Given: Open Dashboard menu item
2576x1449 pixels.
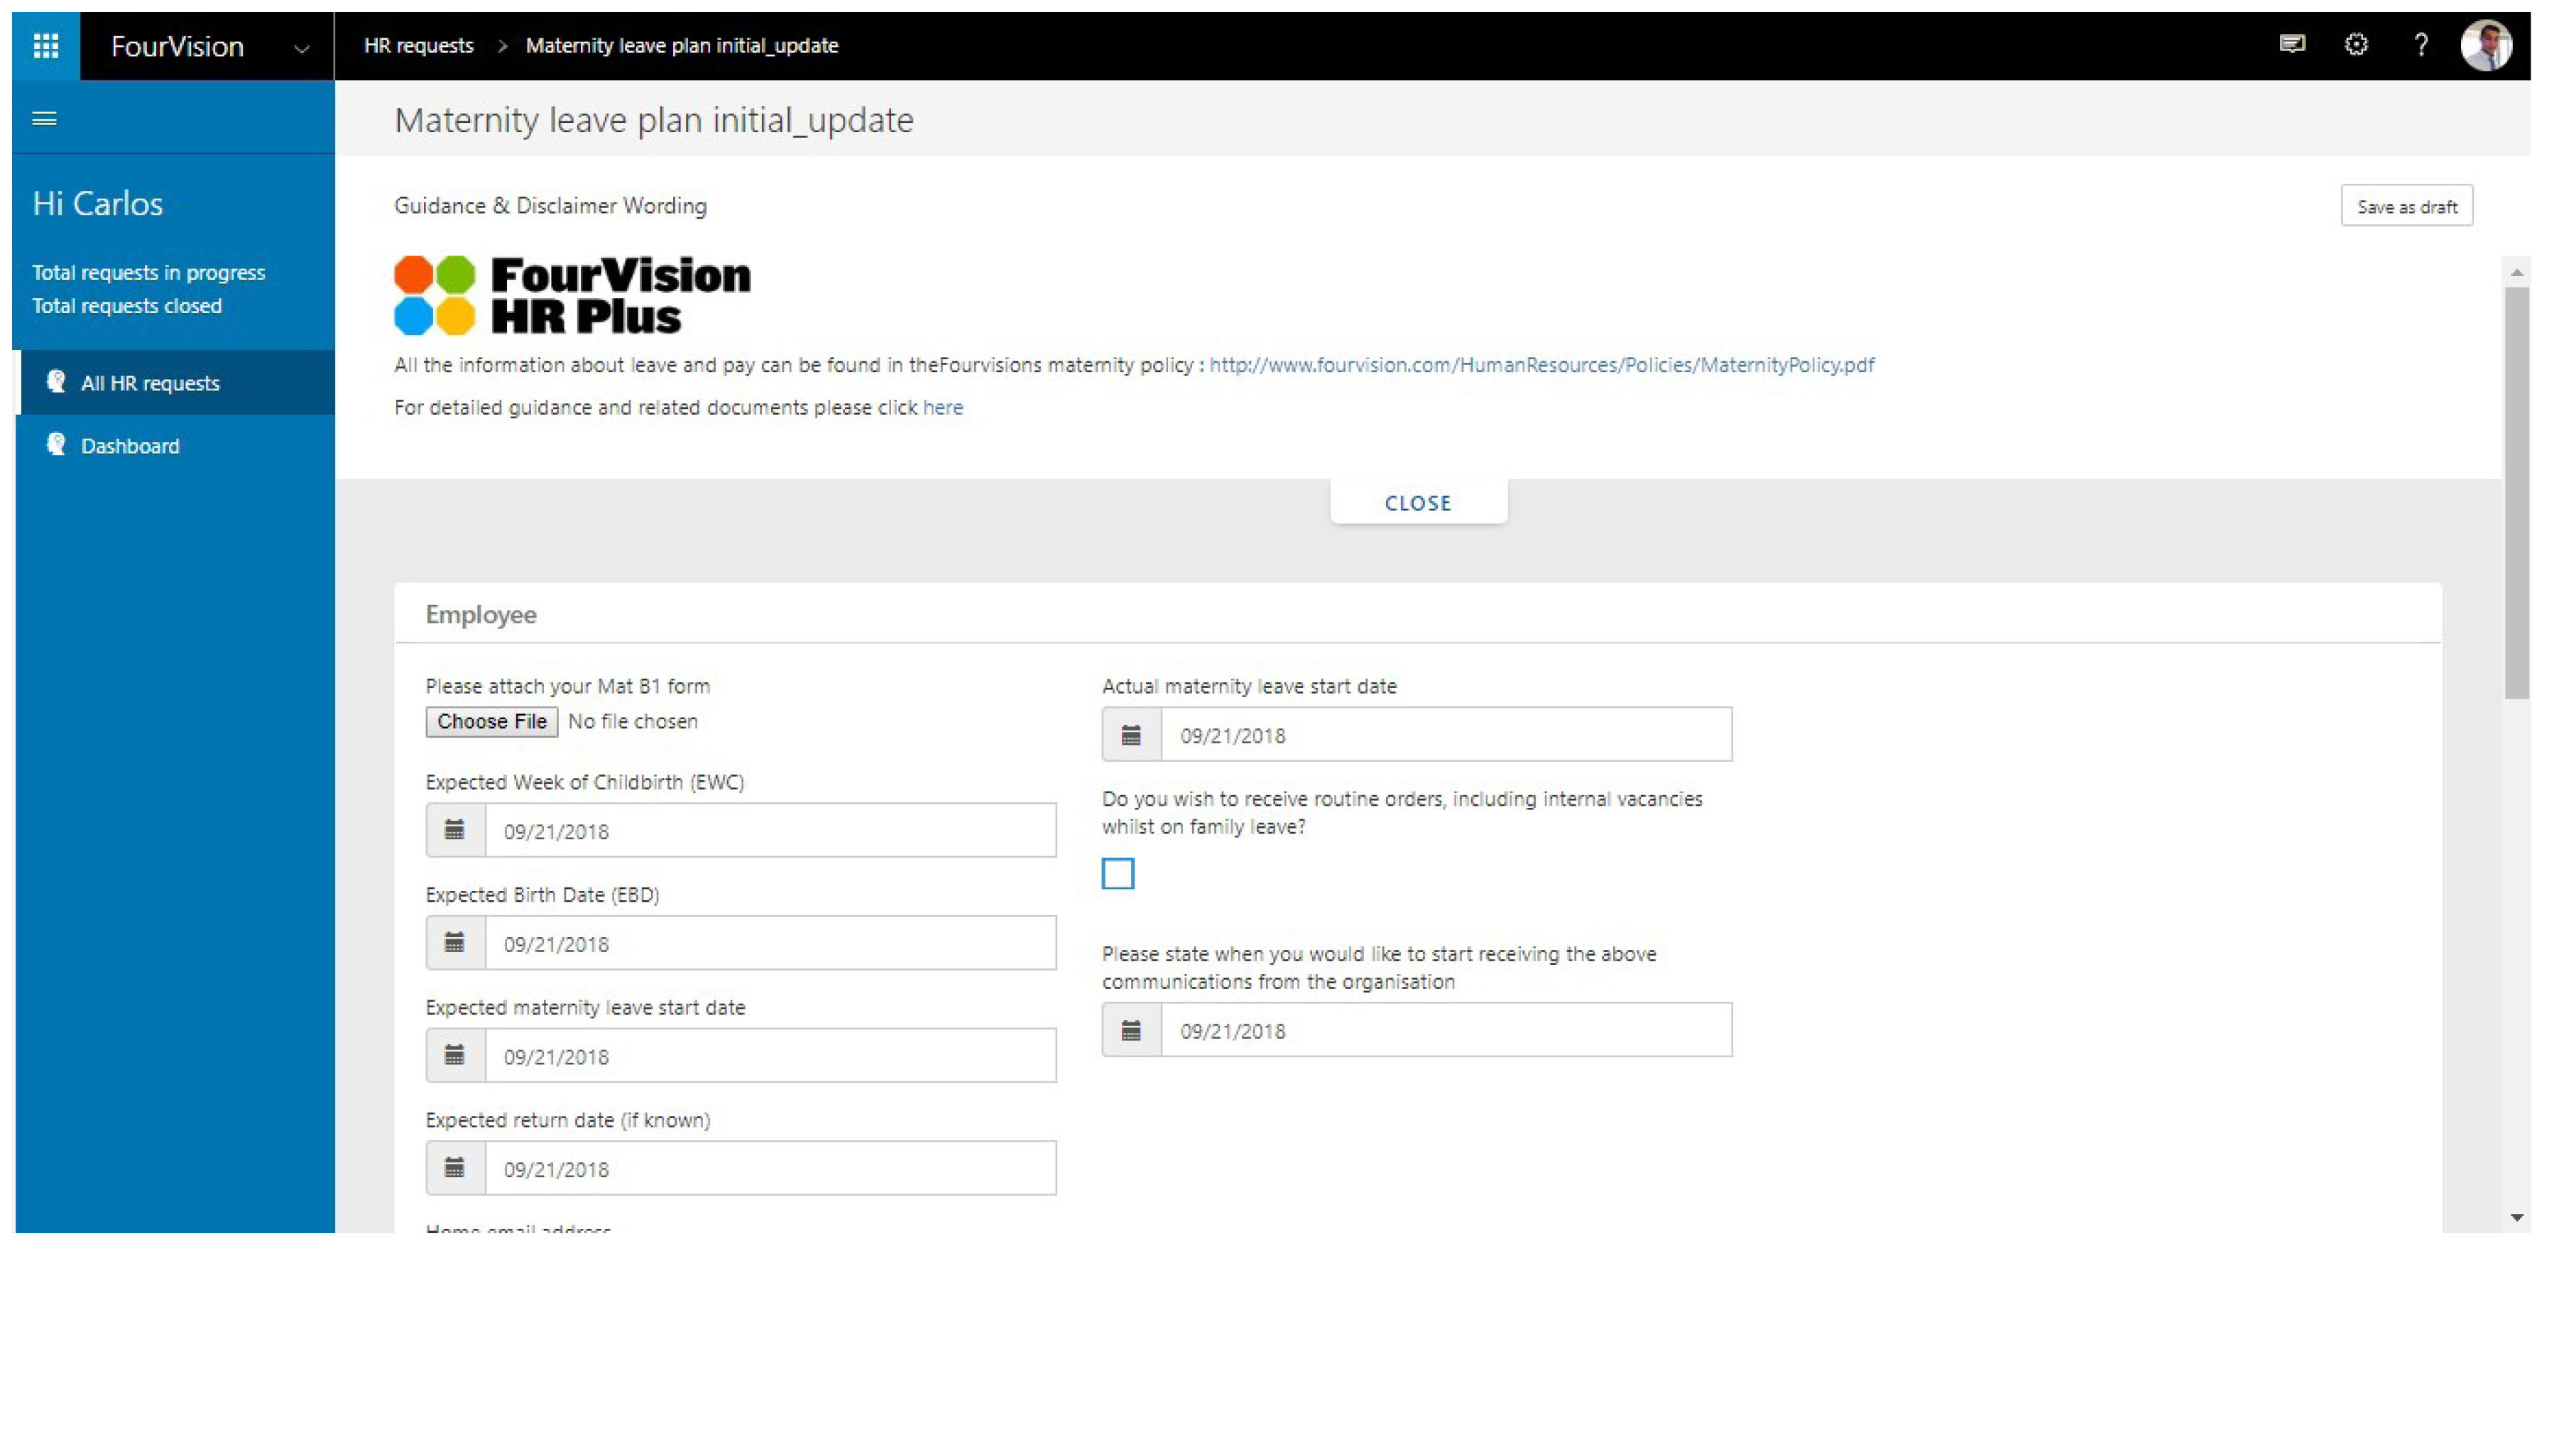Looking at the screenshot, I should point(176,446).
